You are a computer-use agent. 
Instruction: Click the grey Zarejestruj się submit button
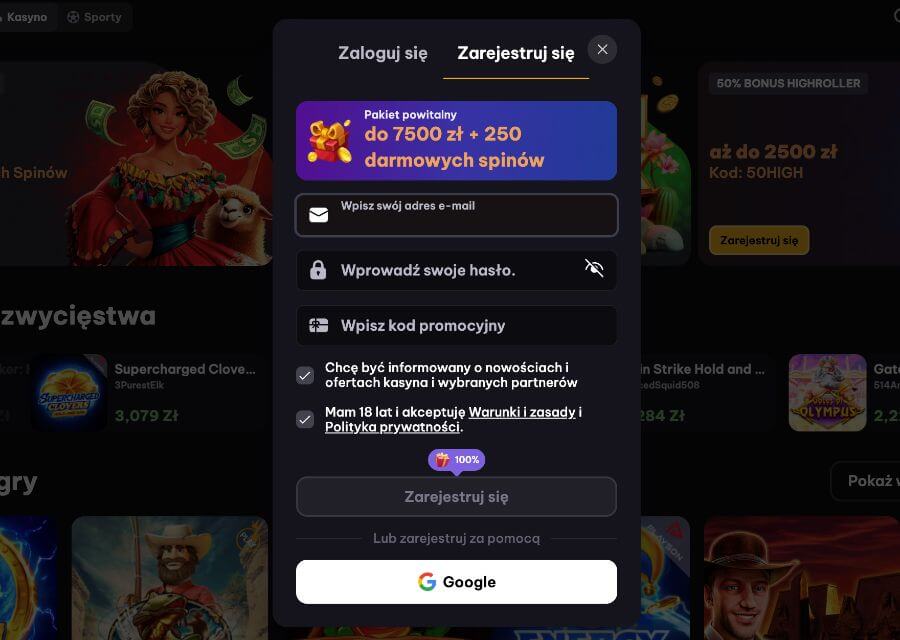pyautogui.click(x=456, y=497)
